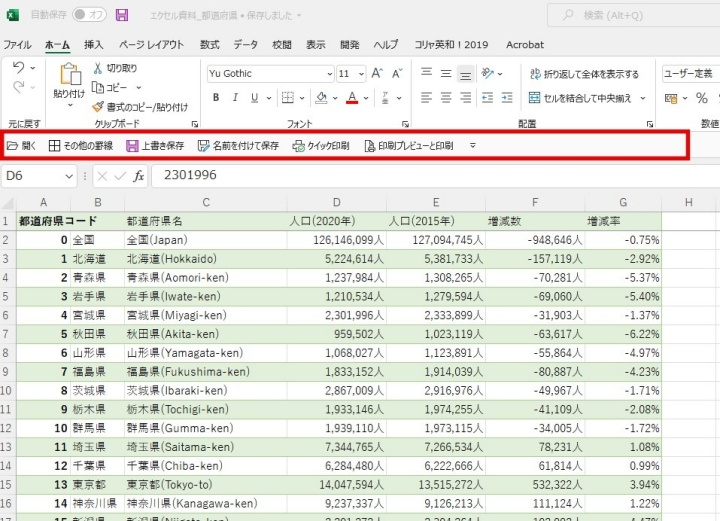Align text left
The image size is (720, 521).
[427, 98]
